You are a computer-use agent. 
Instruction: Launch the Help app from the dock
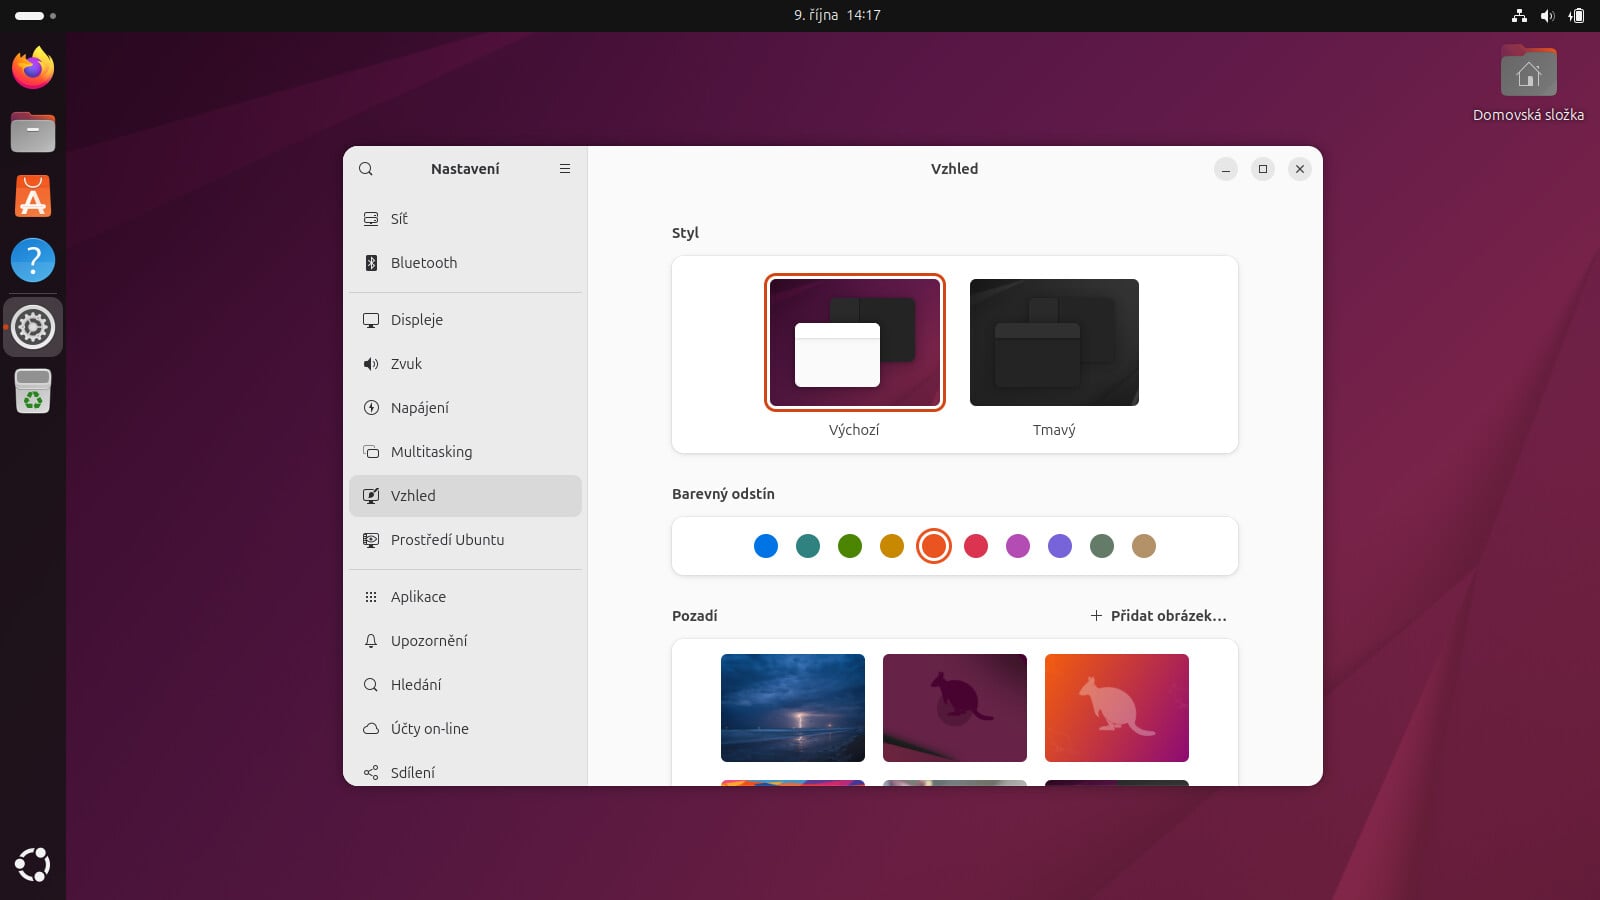pos(33,260)
